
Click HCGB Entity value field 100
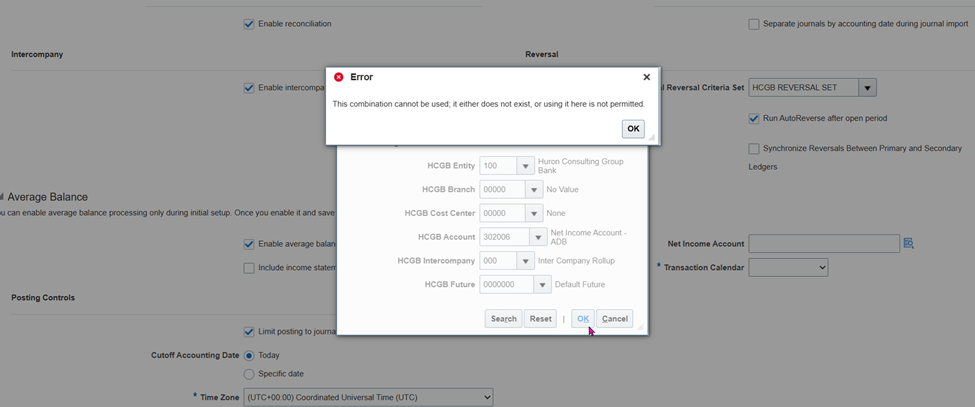pyautogui.click(x=498, y=166)
